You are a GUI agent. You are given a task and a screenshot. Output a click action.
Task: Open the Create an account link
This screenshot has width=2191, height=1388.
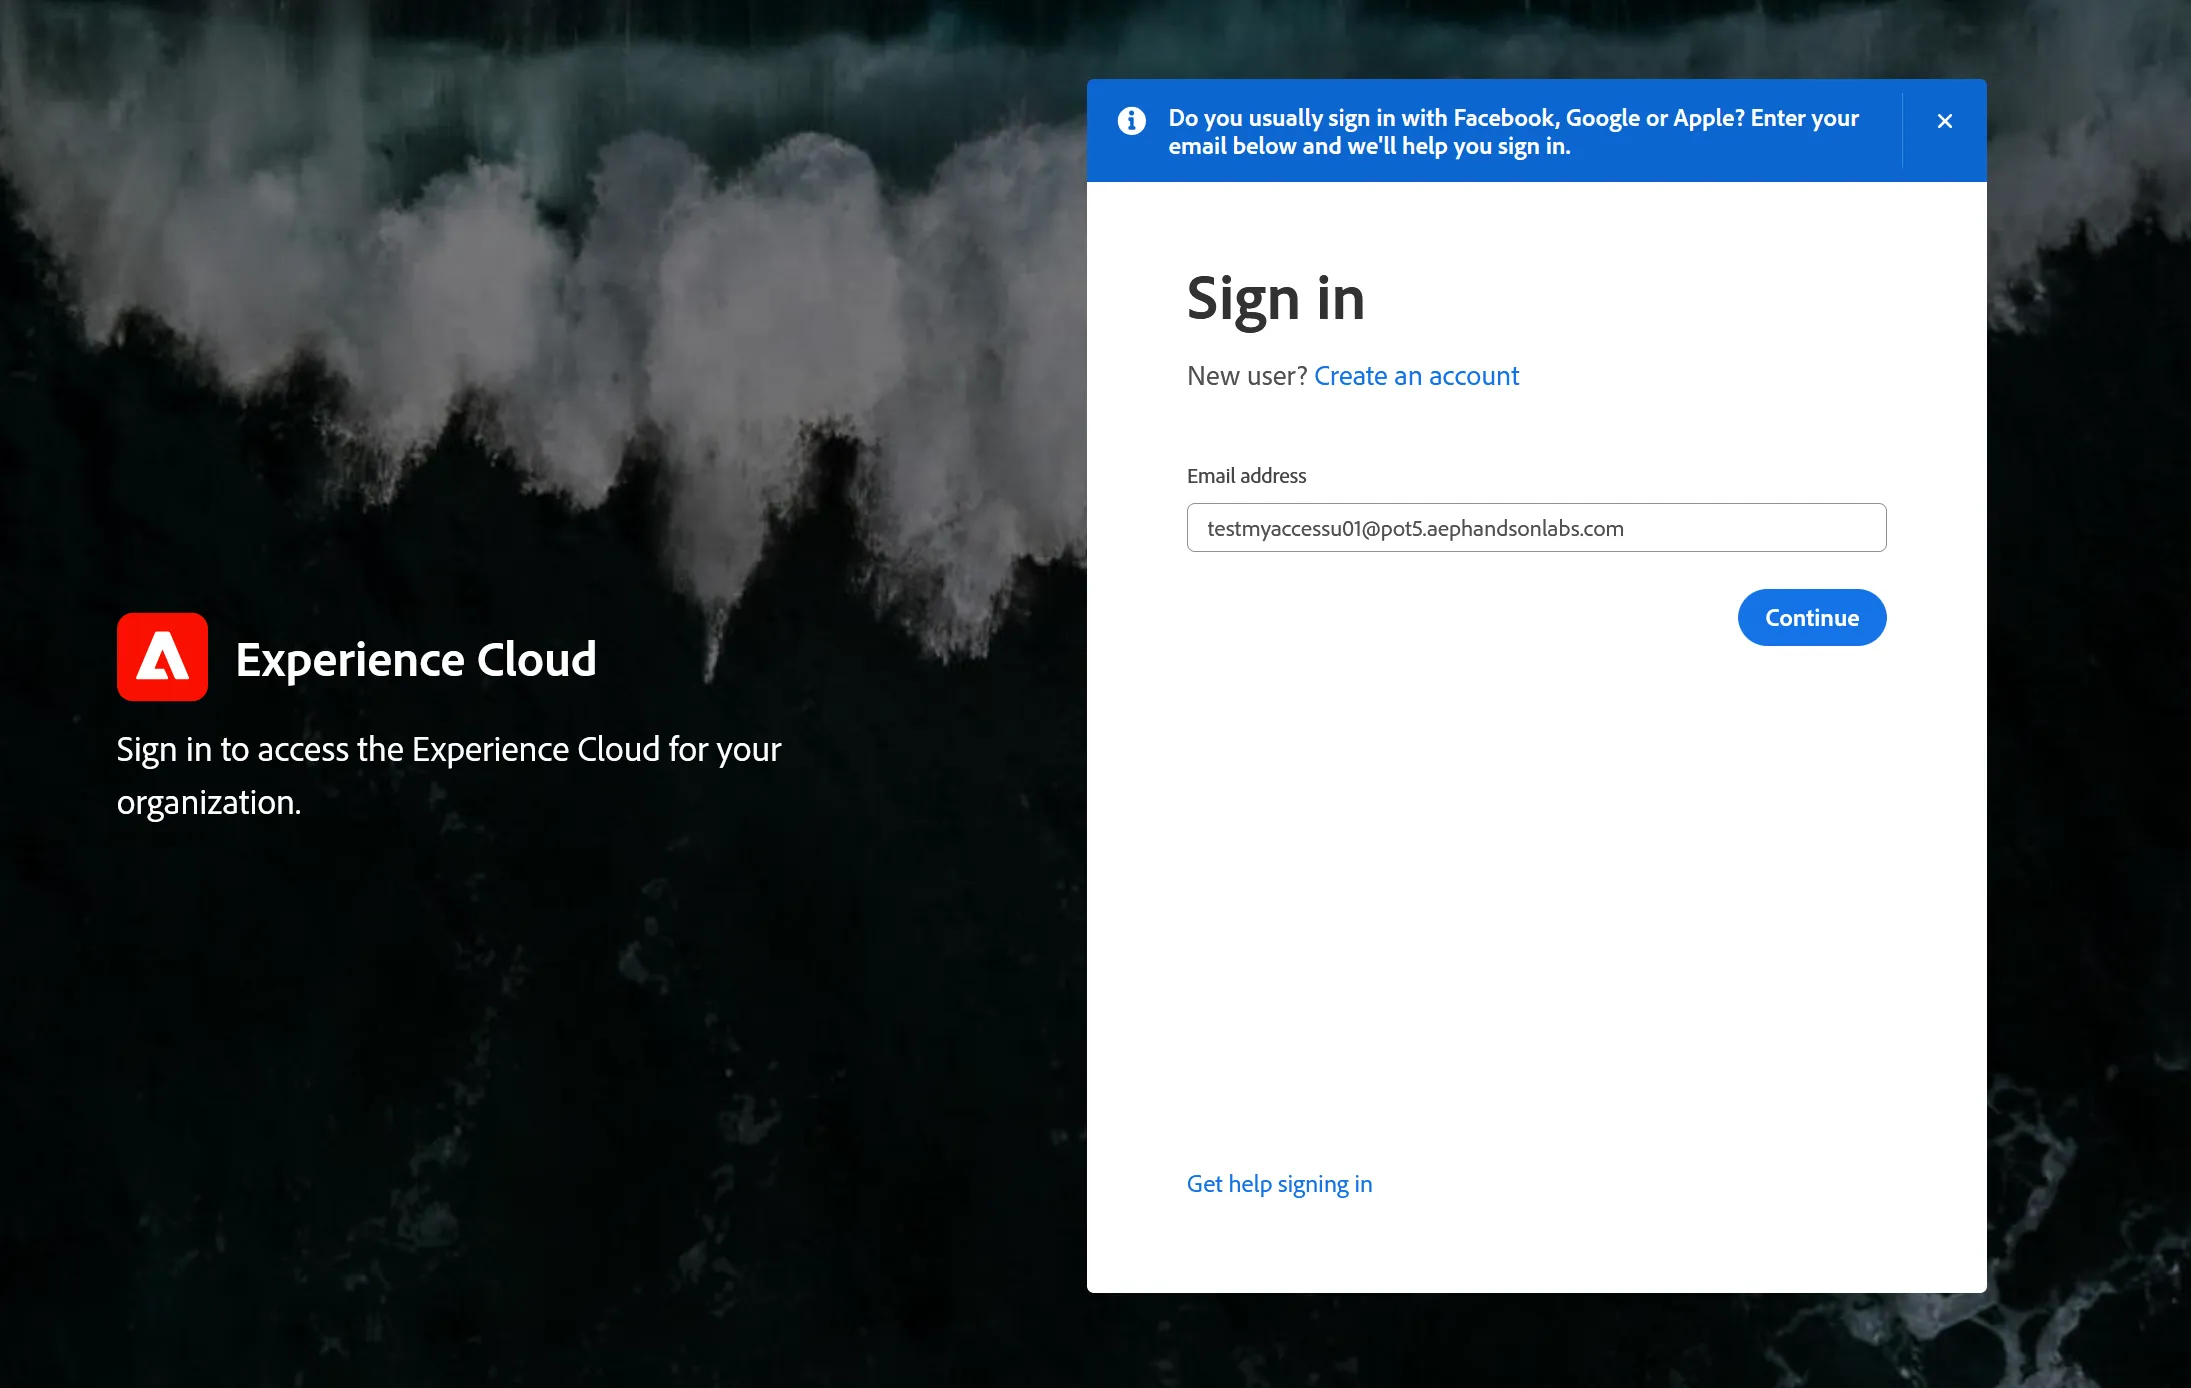pyautogui.click(x=1416, y=376)
